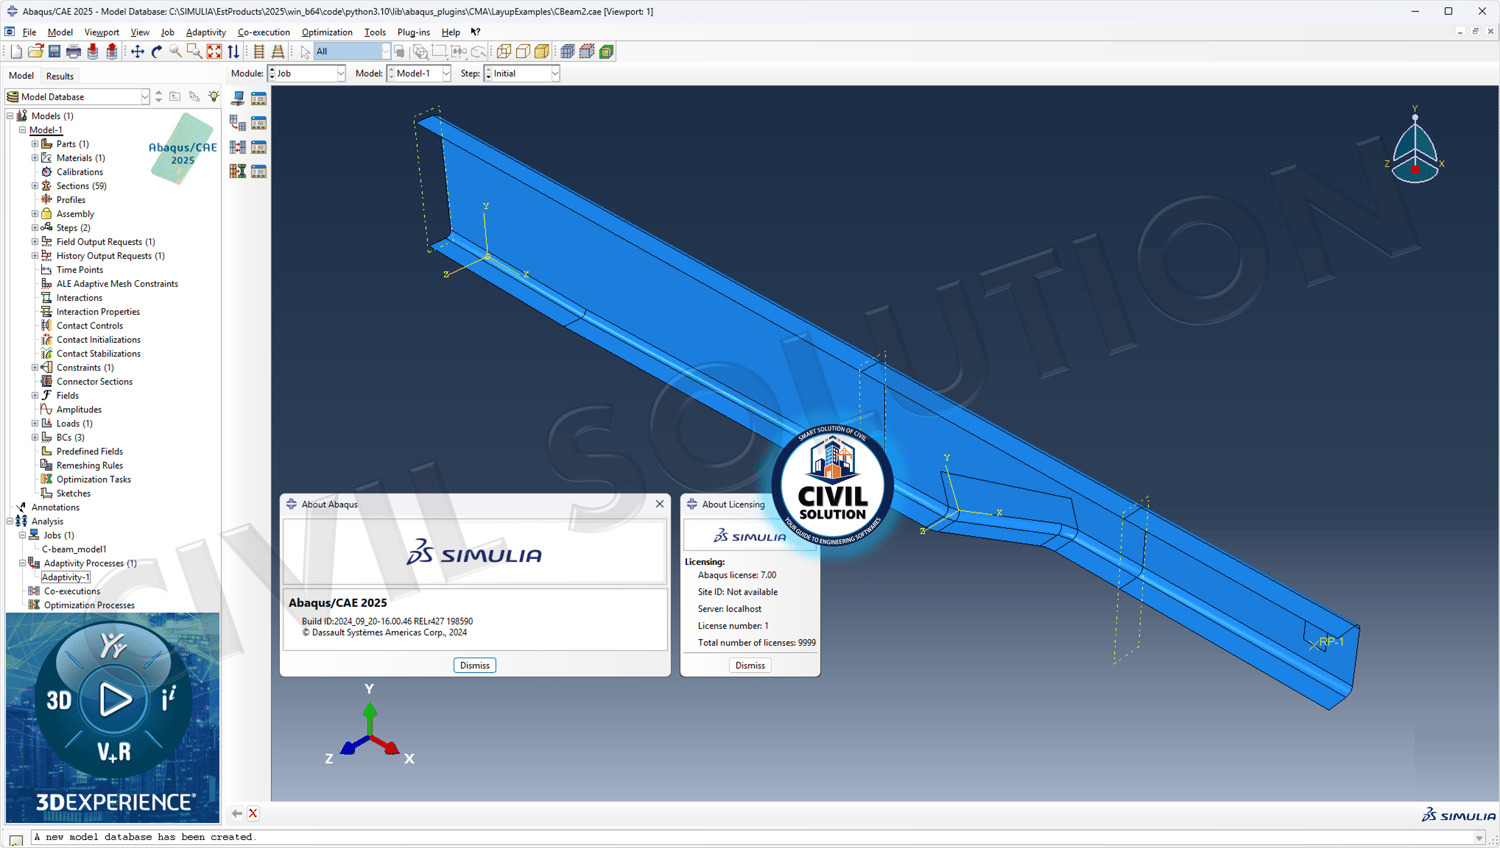The height and width of the screenshot is (848, 1500).
Task: Click the Open file folder icon
Action: (35, 52)
